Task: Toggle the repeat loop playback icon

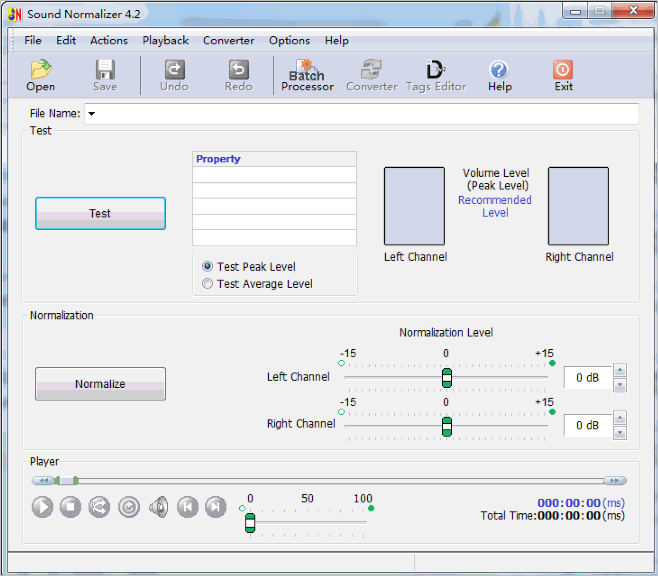Action: [x=128, y=507]
